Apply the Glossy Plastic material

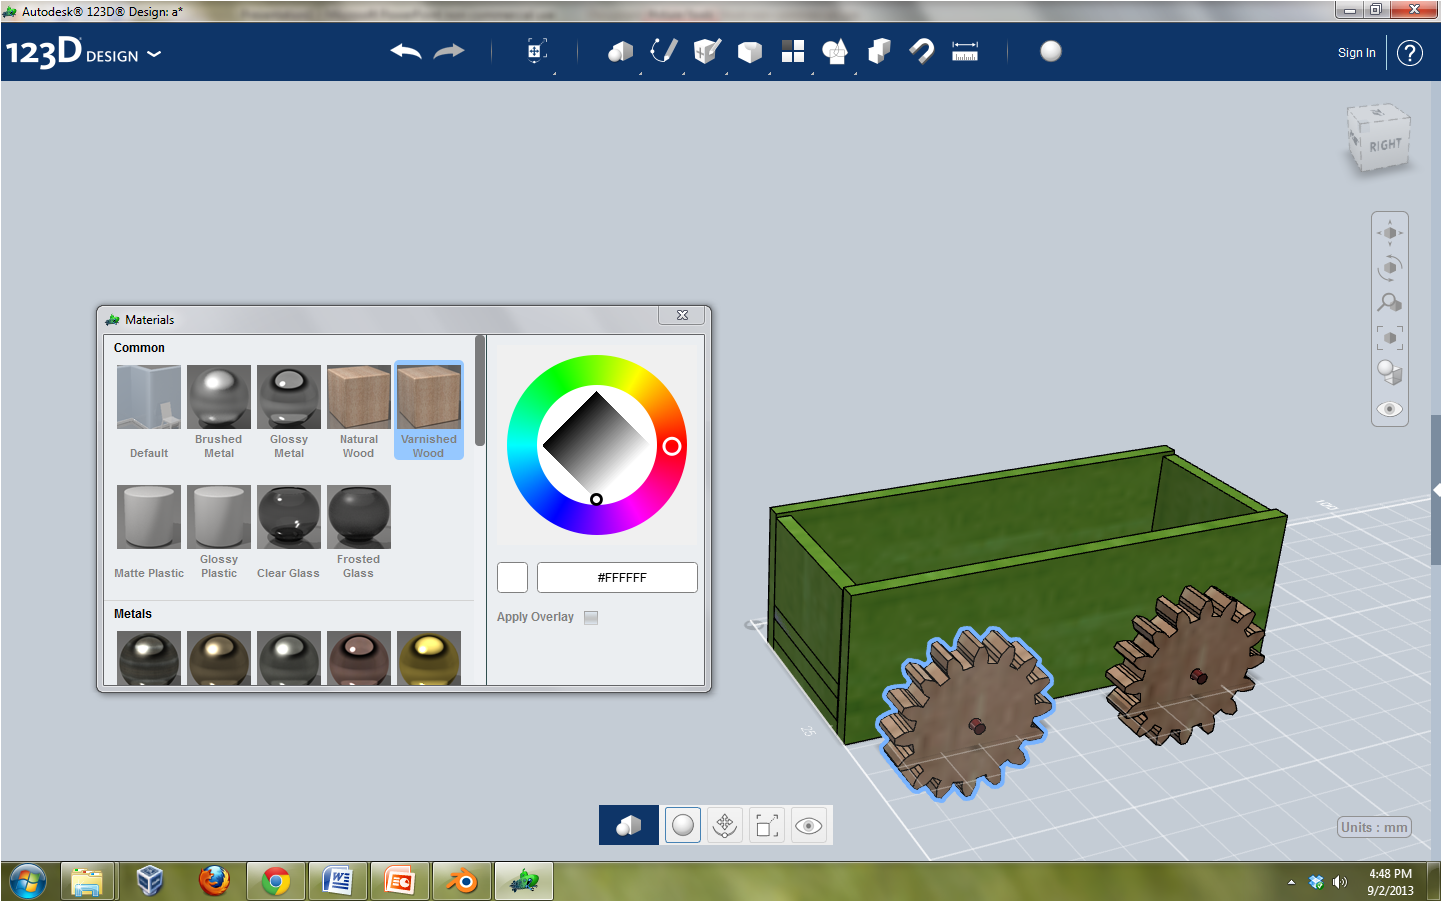coord(219,532)
